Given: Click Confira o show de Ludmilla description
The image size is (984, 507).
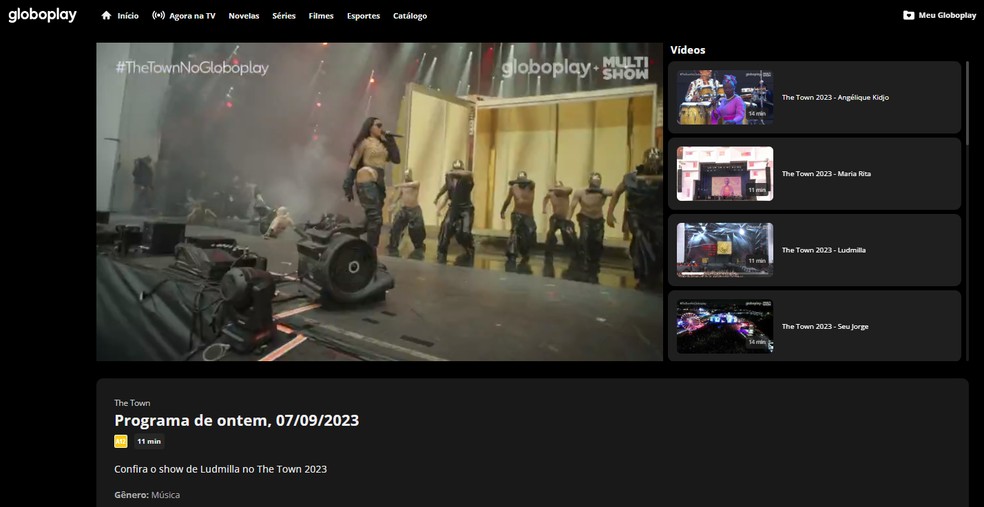Looking at the screenshot, I should [x=220, y=469].
